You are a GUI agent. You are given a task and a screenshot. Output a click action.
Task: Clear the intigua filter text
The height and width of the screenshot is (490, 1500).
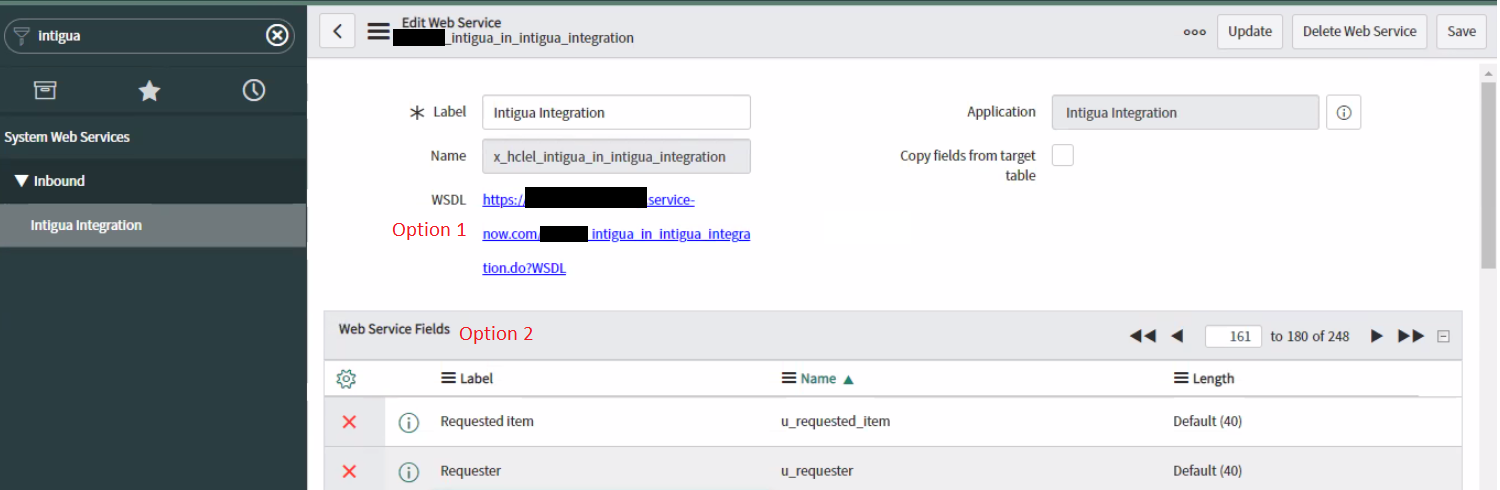click(277, 36)
